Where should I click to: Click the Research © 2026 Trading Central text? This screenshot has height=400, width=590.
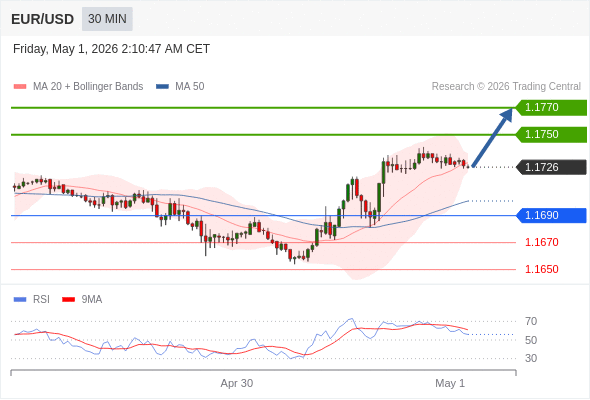pyautogui.click(x=506, y=87)
